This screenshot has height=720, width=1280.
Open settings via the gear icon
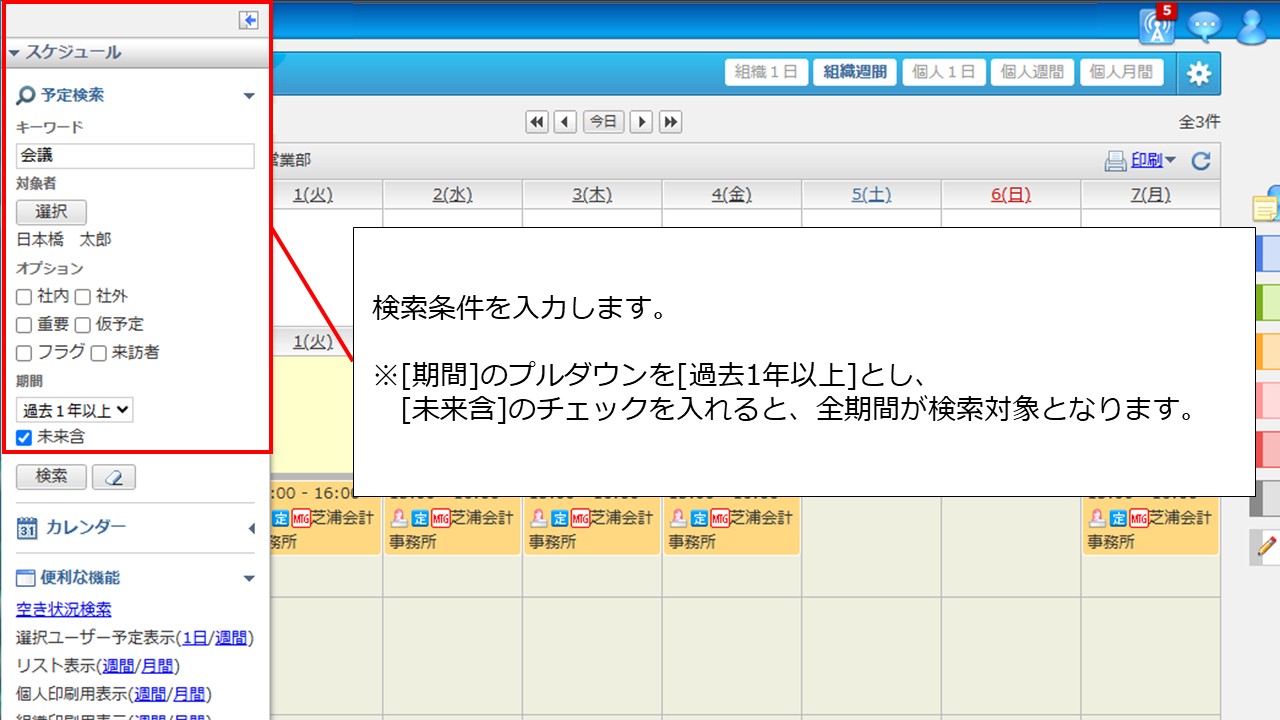tap(1199, 72)
